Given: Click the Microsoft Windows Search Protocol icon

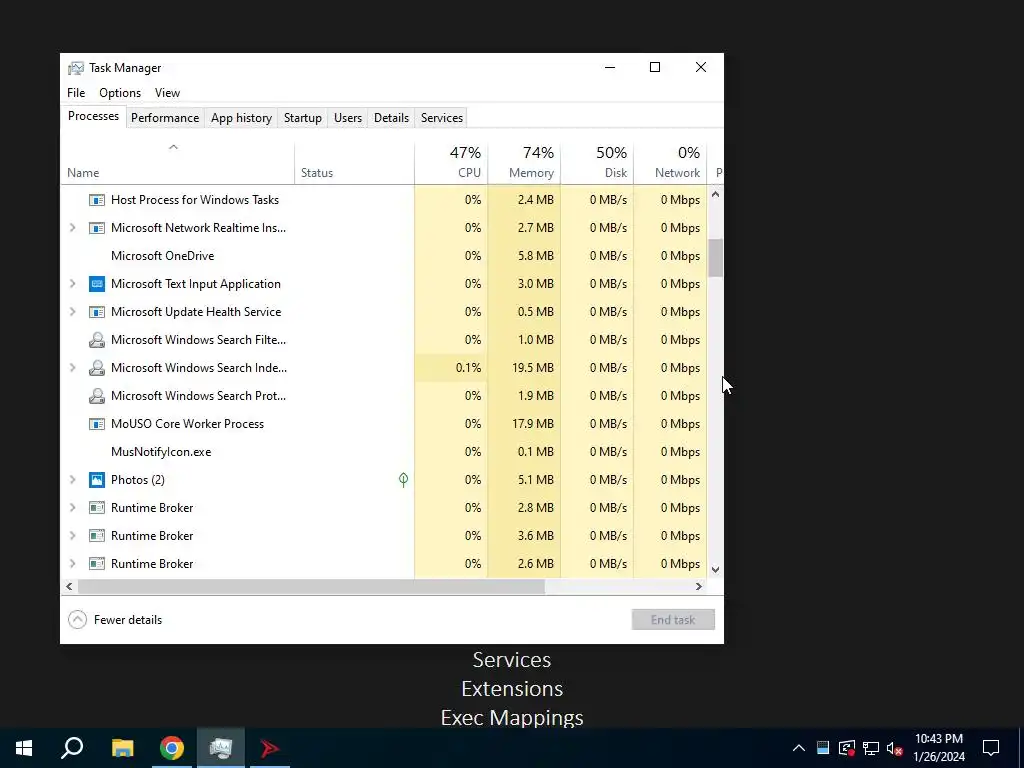Looking at the screenshot, I should (97, 396).
